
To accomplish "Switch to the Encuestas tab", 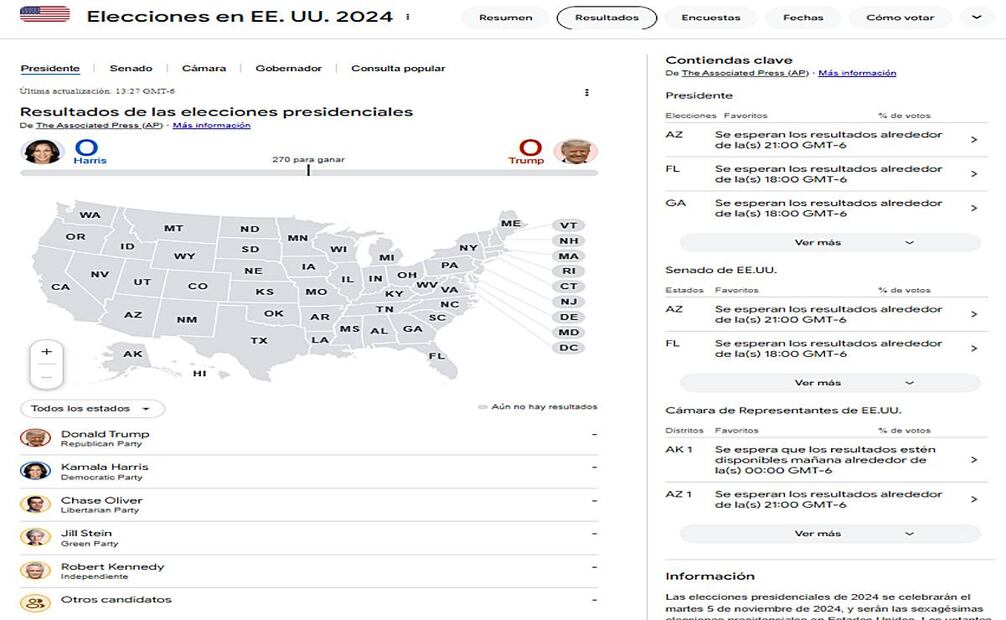I will point(711,18).
